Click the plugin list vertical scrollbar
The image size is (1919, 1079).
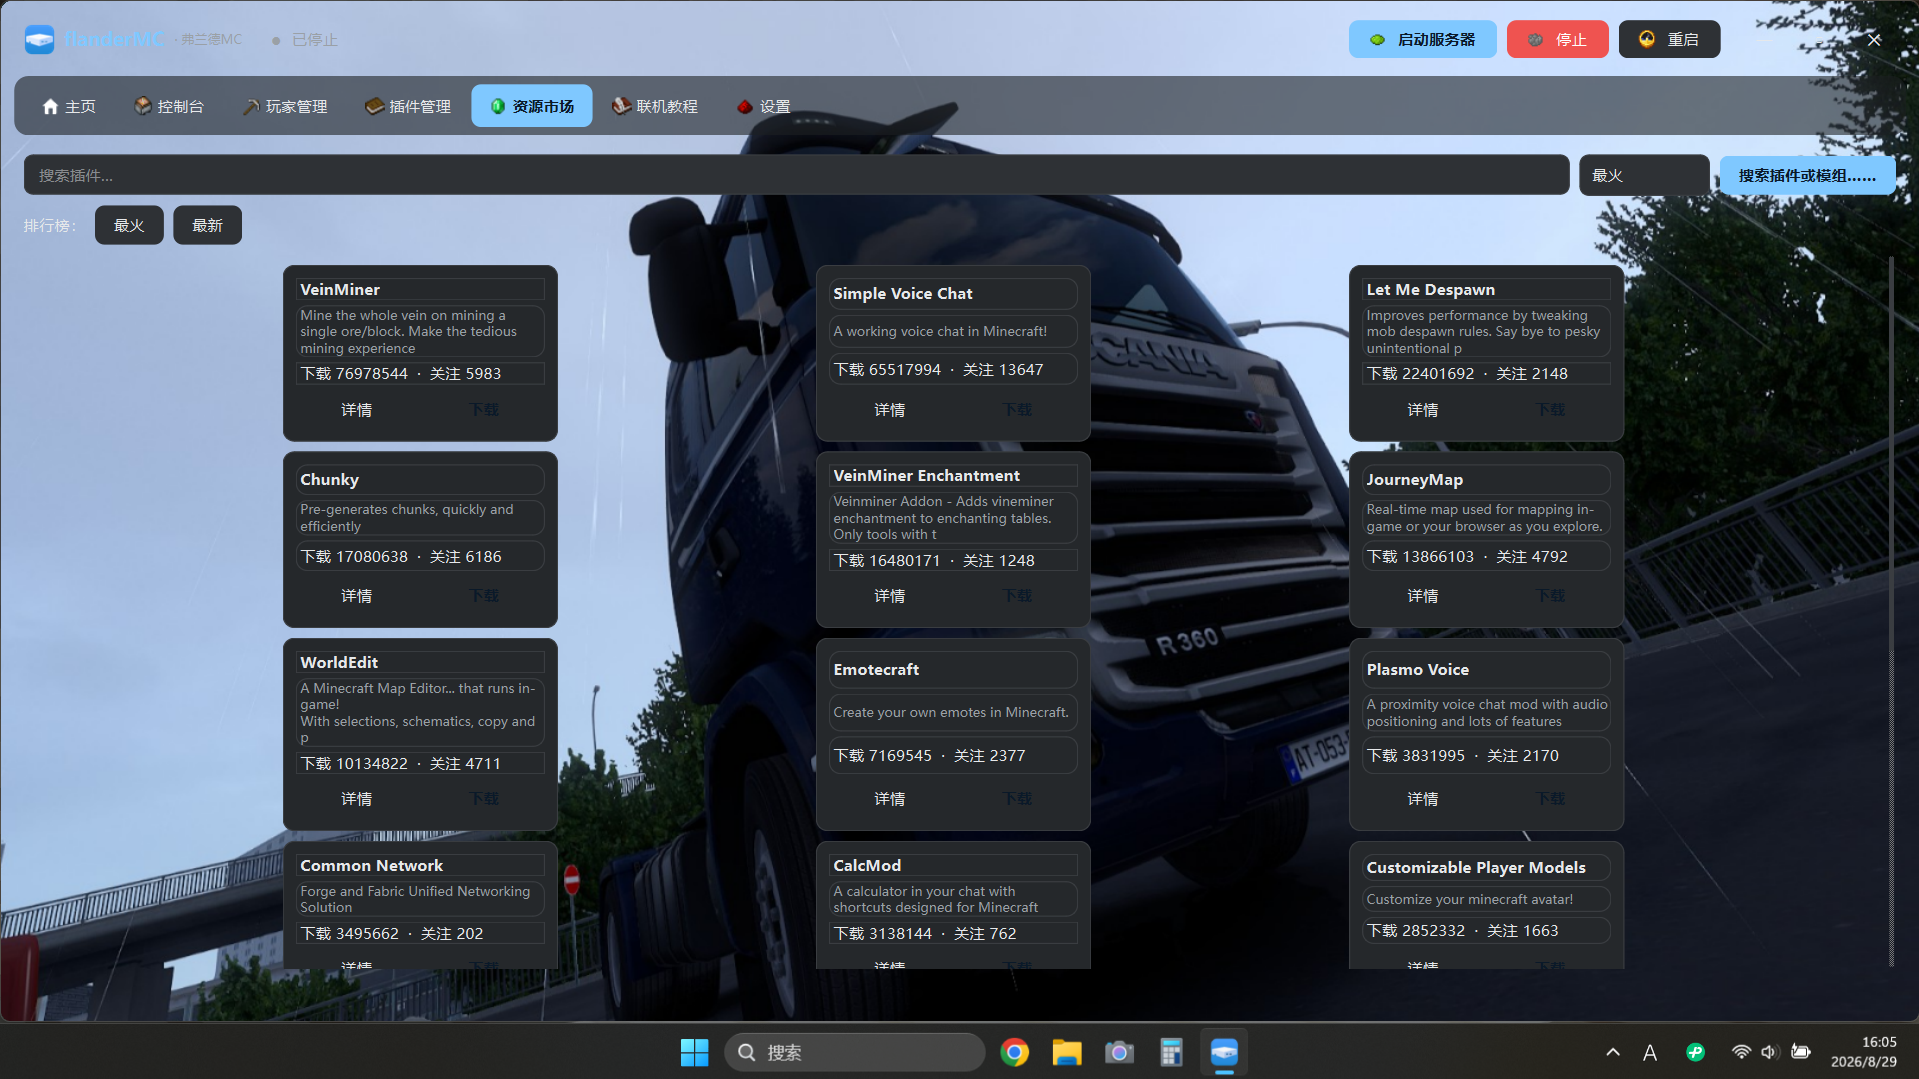click(1891, 610)
